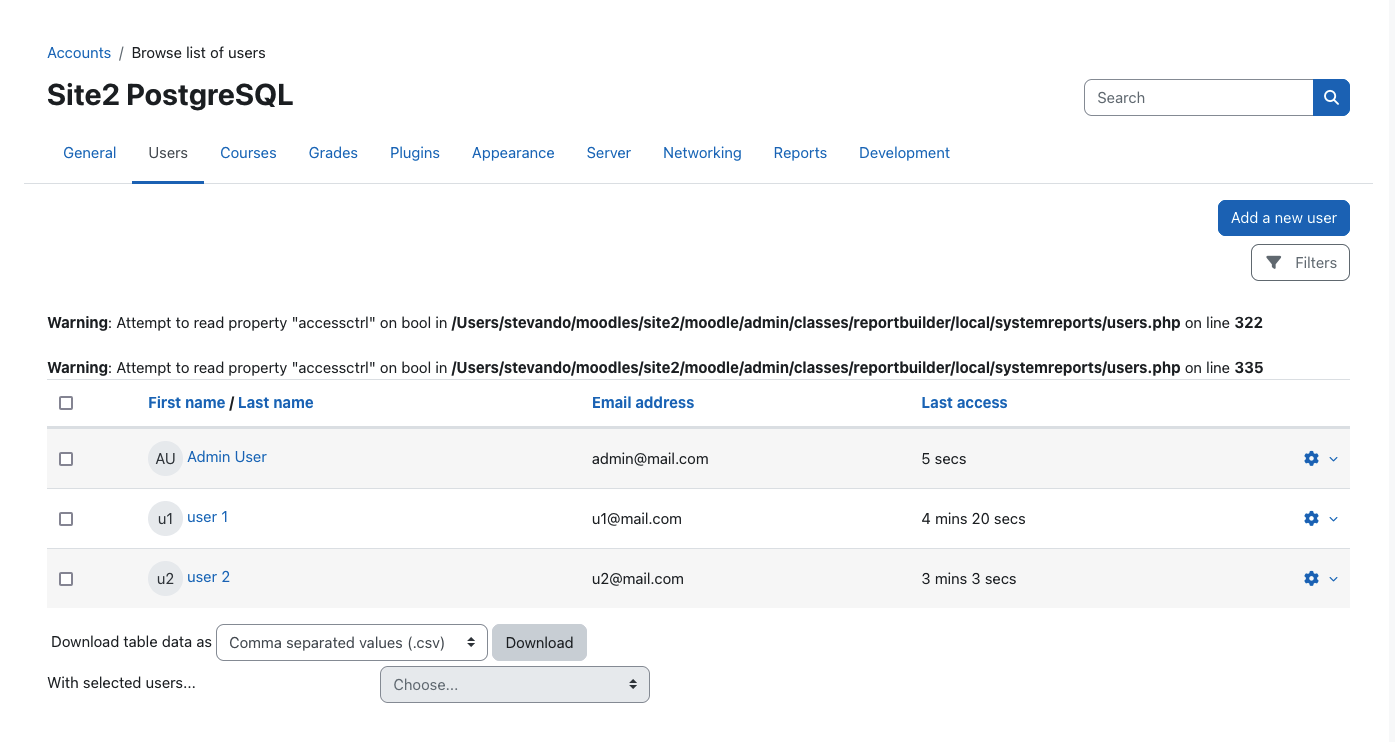
Task: Switch to the Development tab
Action: point(904,153)
